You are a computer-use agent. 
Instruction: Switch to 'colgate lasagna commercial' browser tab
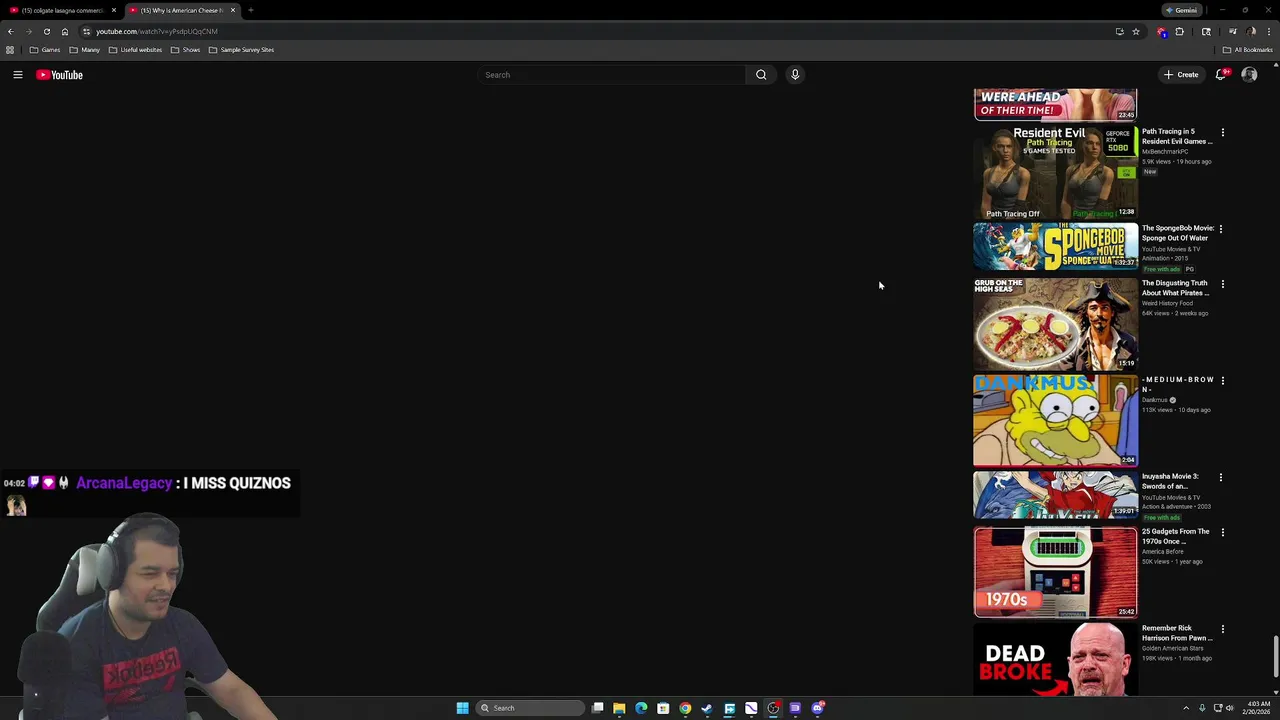61,10
